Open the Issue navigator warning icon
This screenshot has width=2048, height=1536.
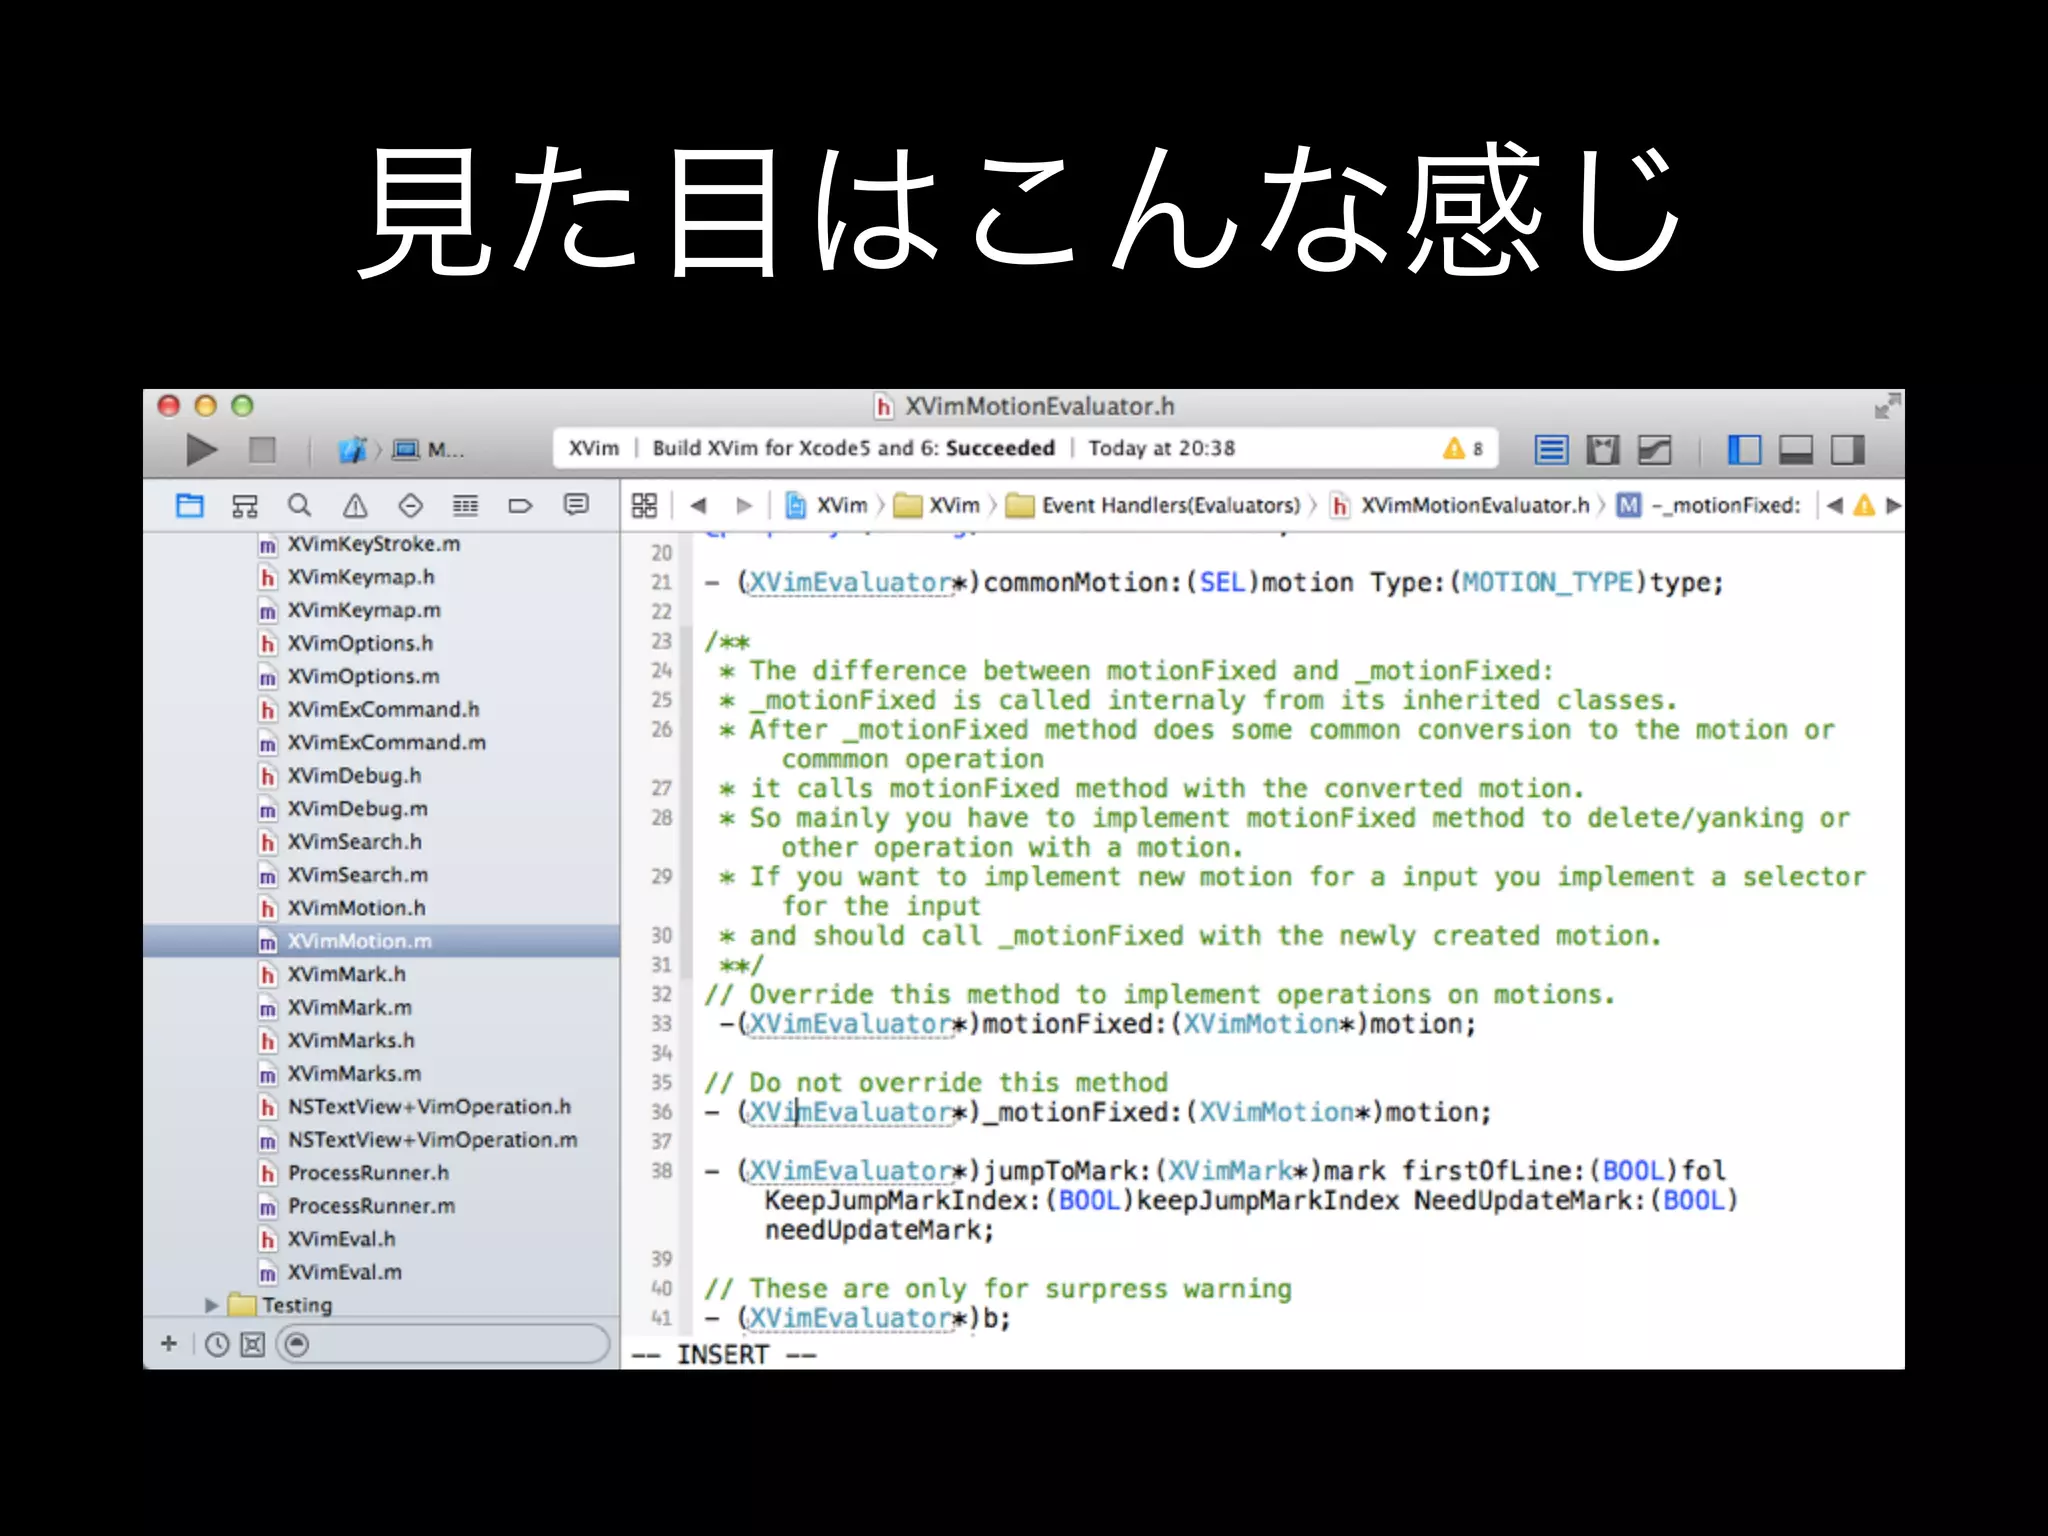point(355,506)
